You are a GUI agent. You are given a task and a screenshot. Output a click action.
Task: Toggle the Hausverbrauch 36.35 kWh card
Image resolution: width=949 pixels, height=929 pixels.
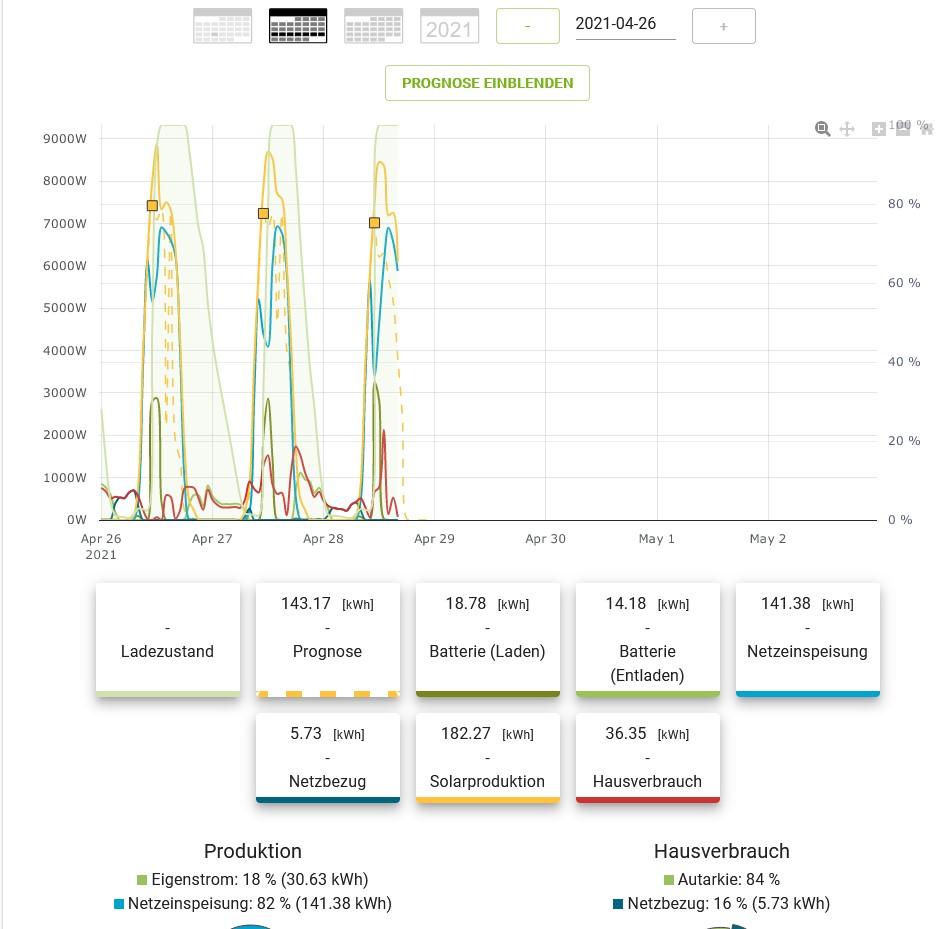[x=648, y=758]
